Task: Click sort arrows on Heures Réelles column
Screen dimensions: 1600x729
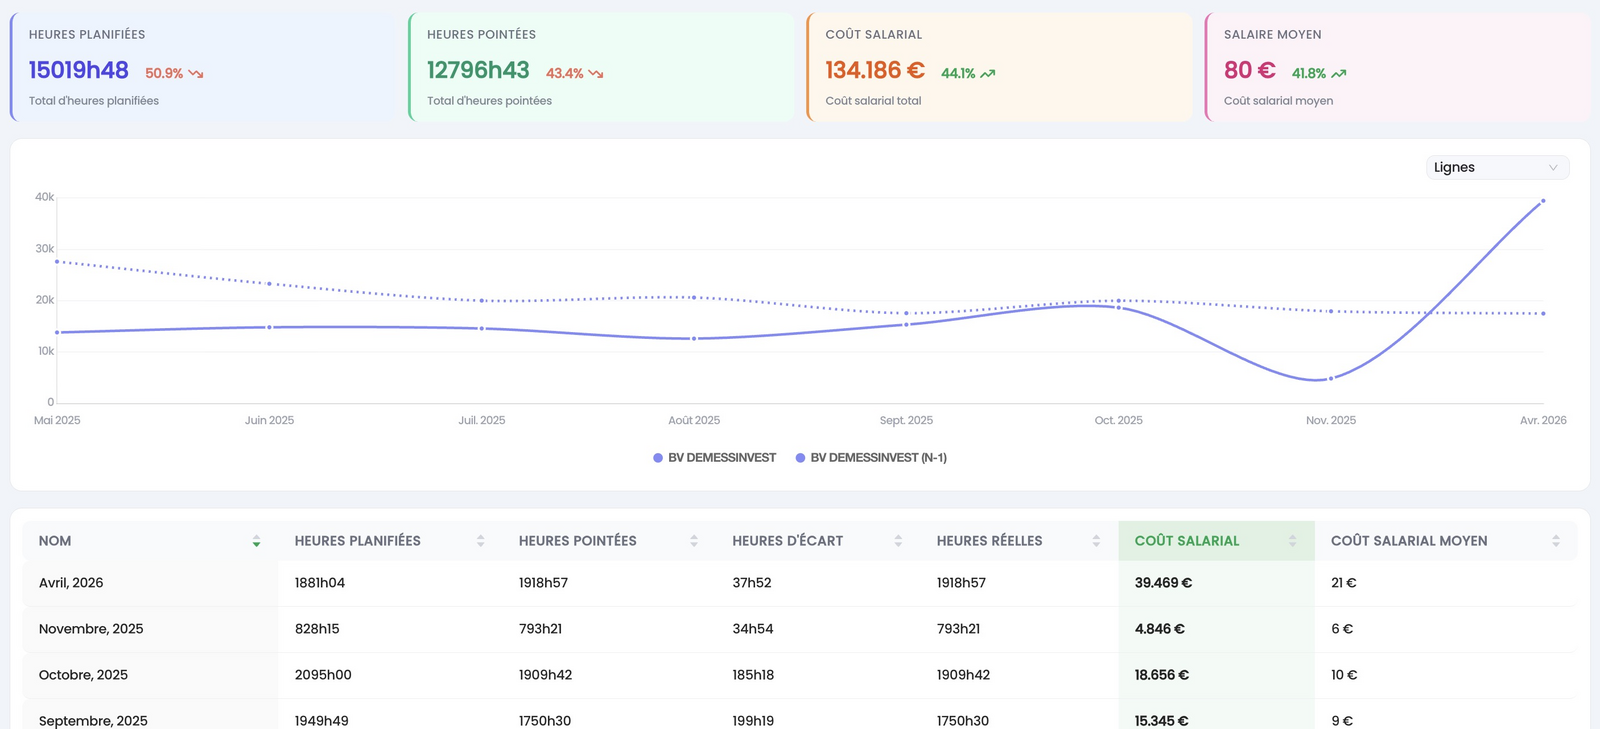Action: point(1096,541)
